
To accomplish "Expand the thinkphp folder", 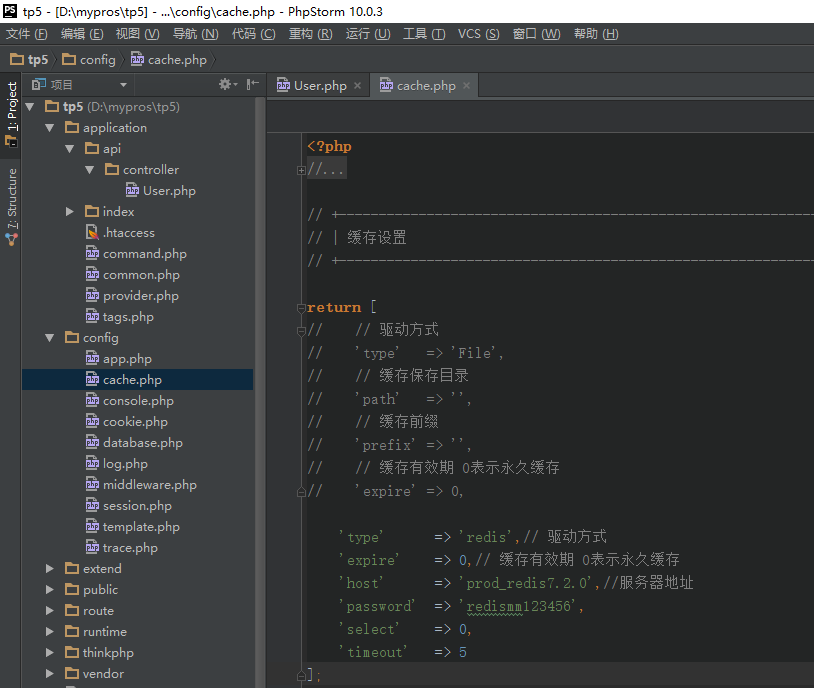I will [50, 652].
